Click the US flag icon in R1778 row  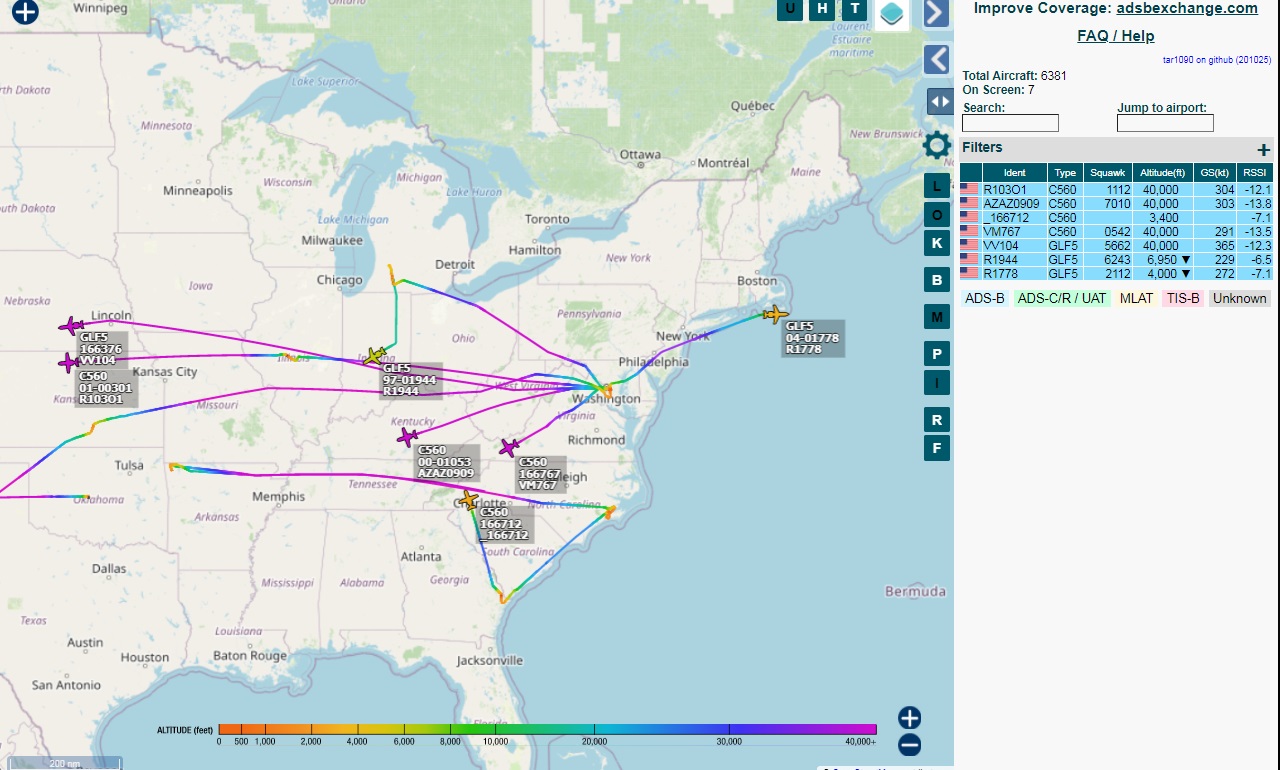tap(969, 273)
